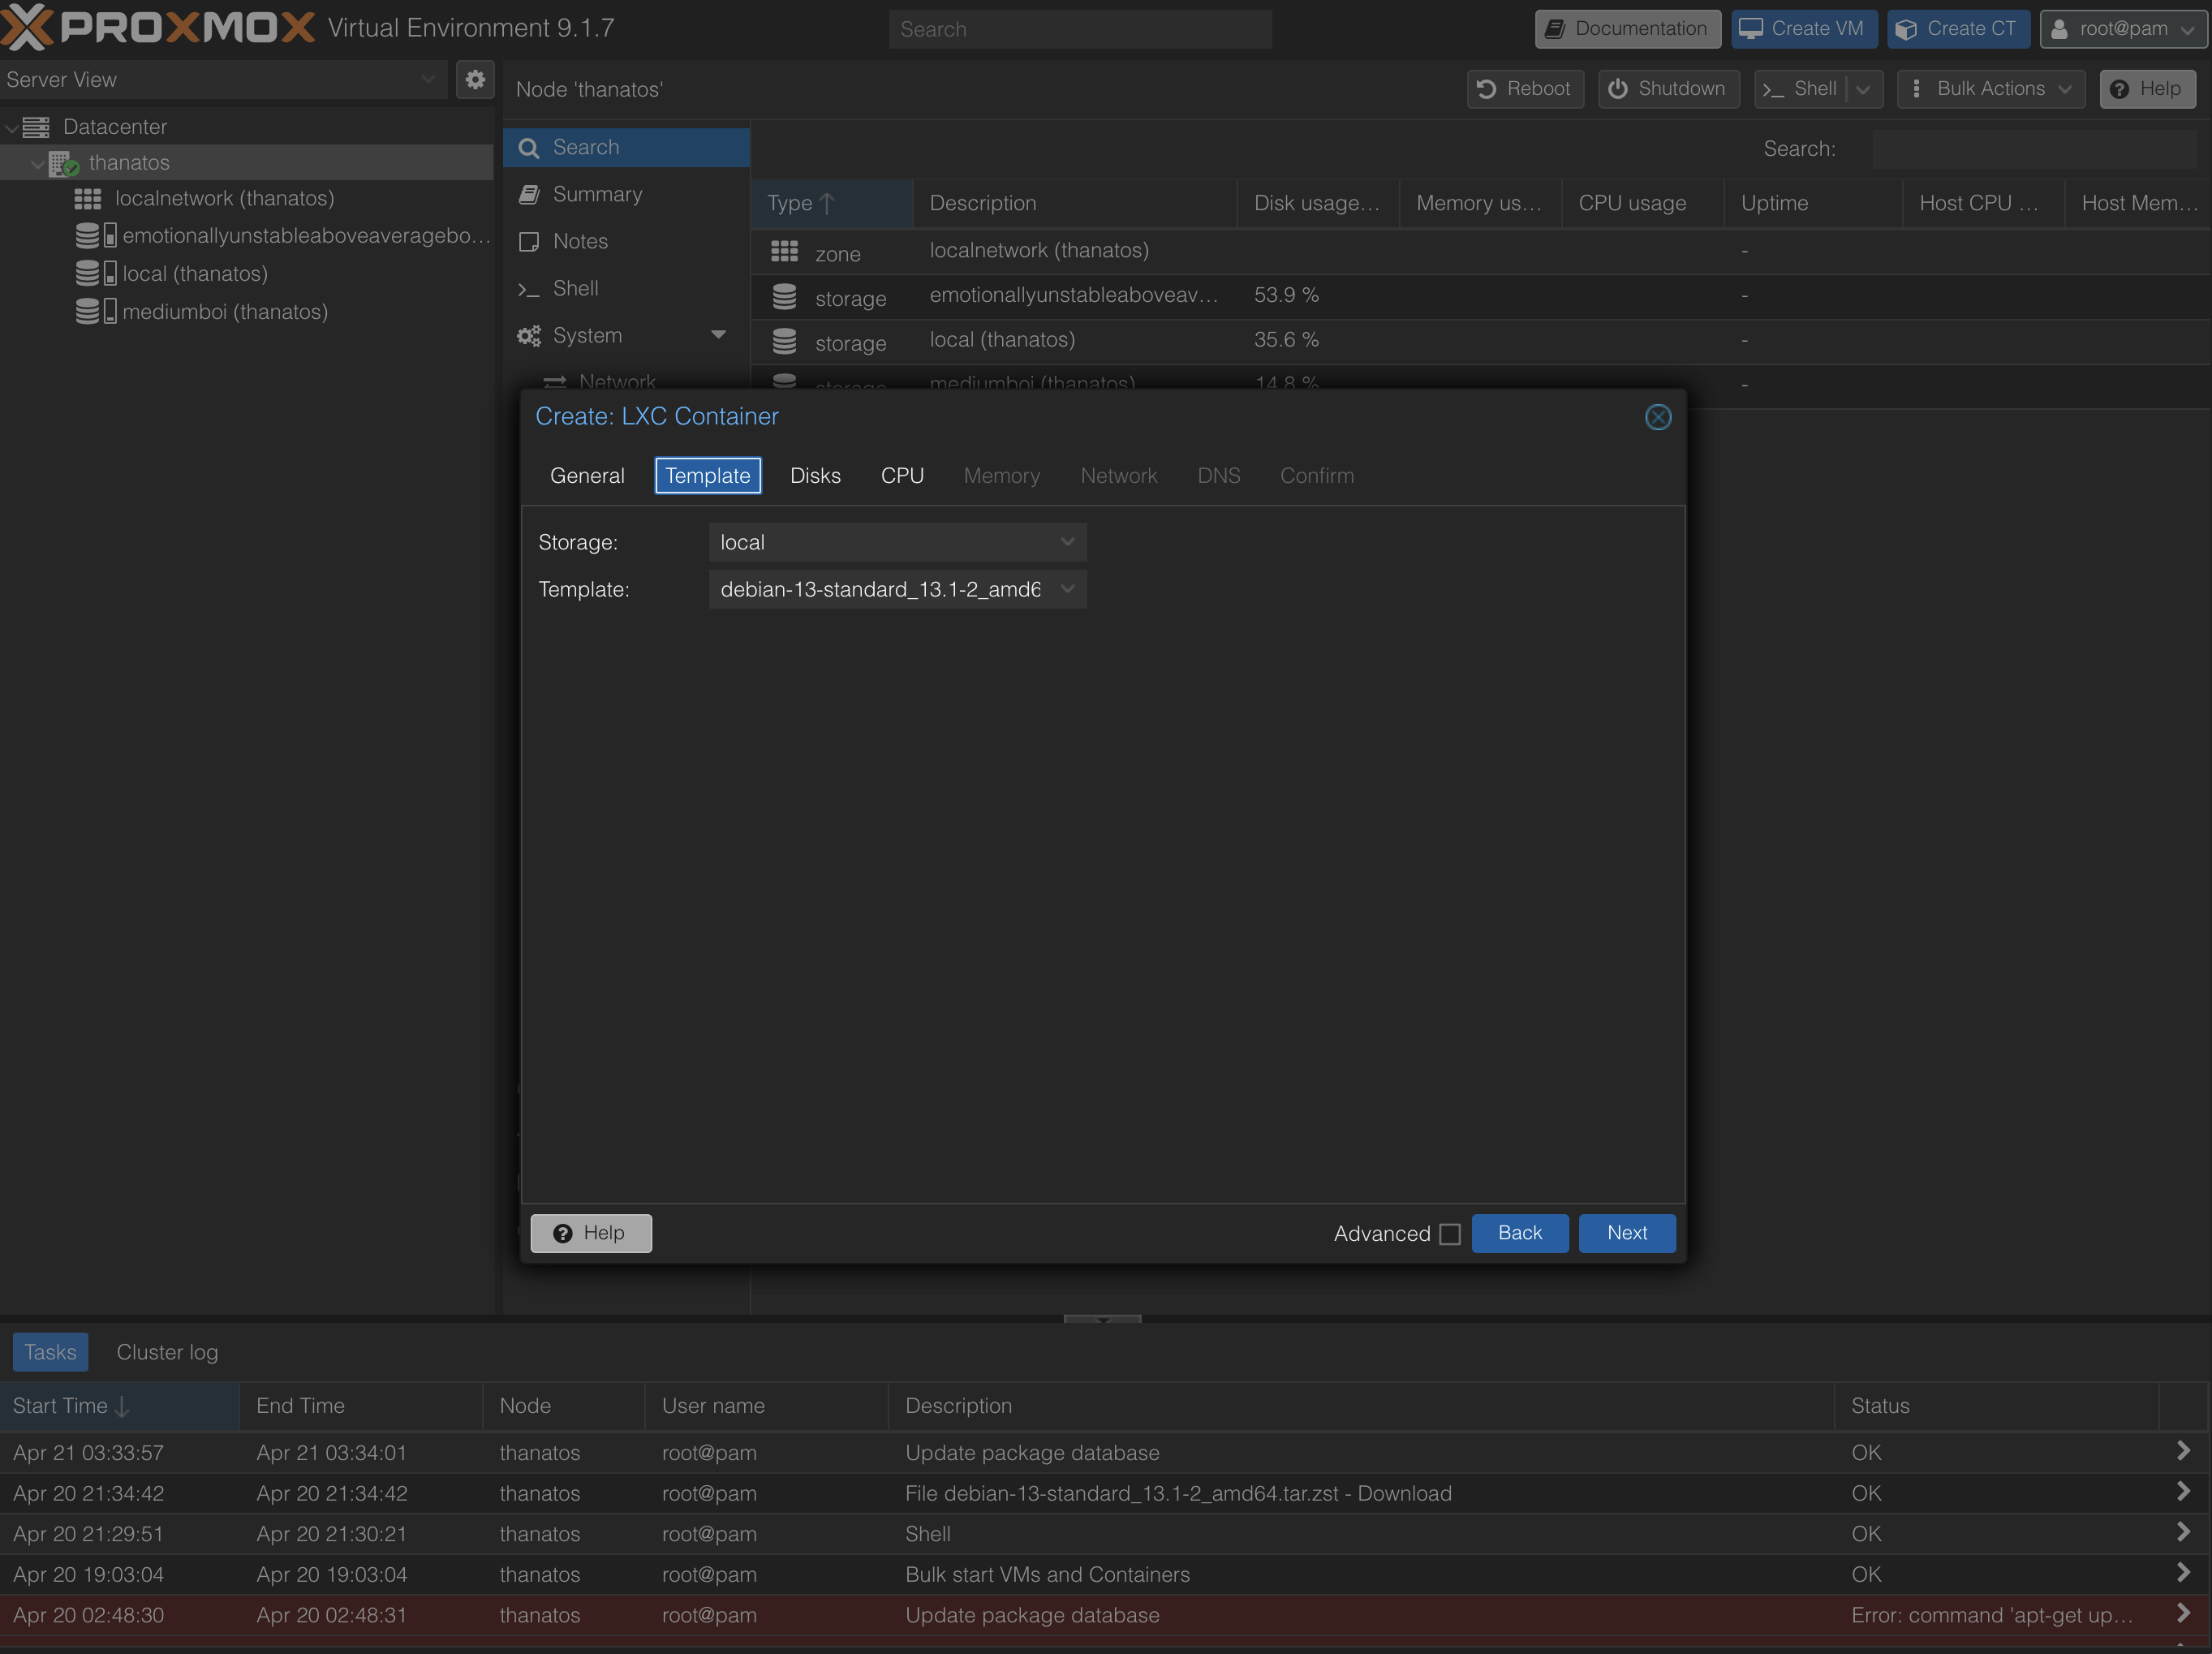Image resolution: width=2212 pixels, height=1654 pixels.
Task: Click the Documentation book icon
Action: (x=1555, y=29)
